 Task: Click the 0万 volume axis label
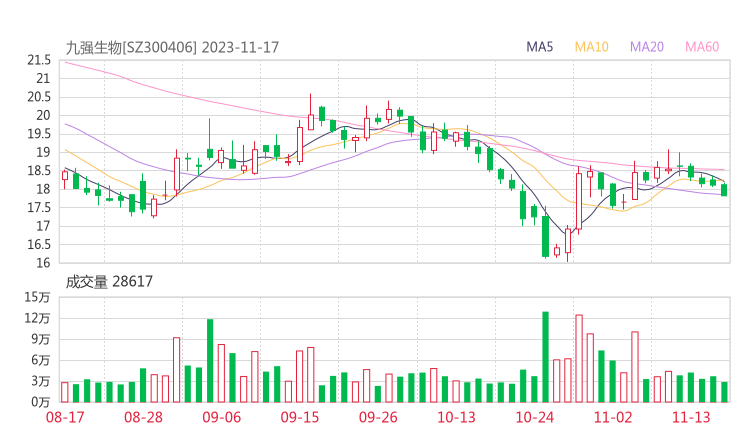click(41, 402)
